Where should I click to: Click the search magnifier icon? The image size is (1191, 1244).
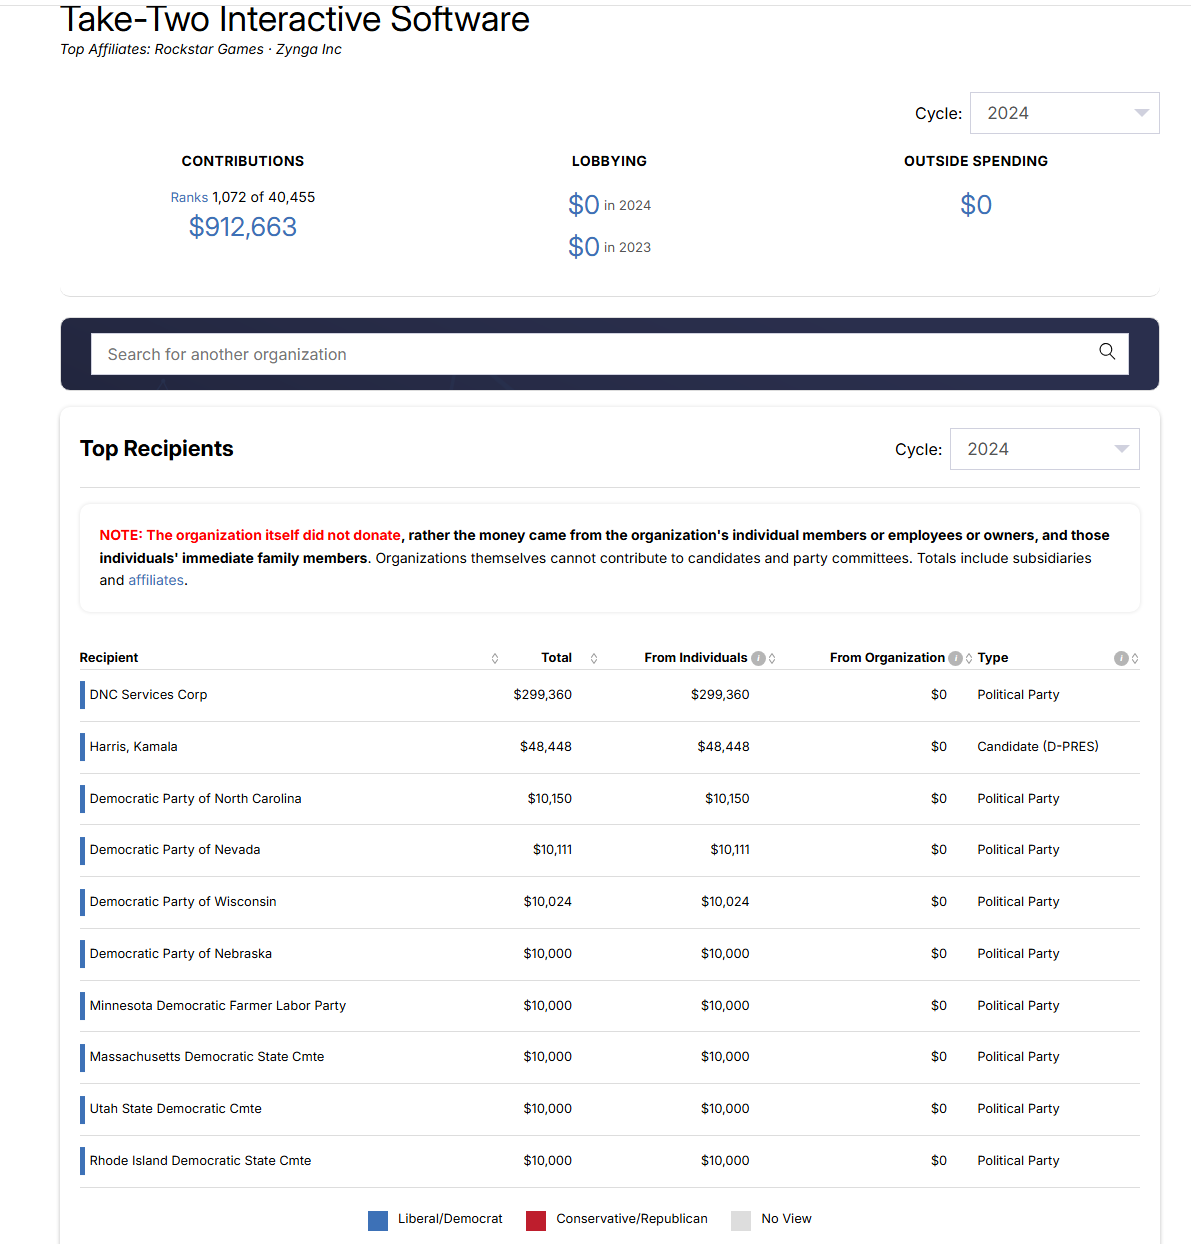(x=1107, y=351)
